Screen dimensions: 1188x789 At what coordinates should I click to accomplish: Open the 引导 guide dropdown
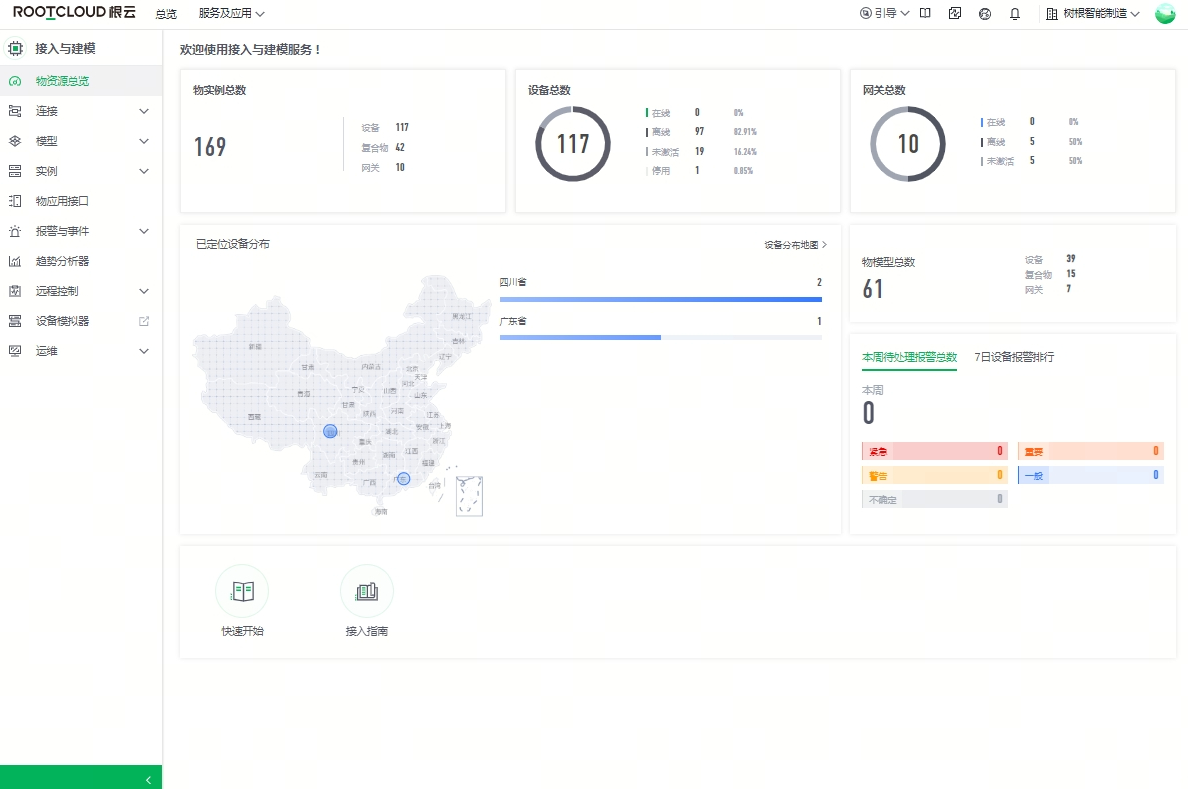[x=884, y=14]
